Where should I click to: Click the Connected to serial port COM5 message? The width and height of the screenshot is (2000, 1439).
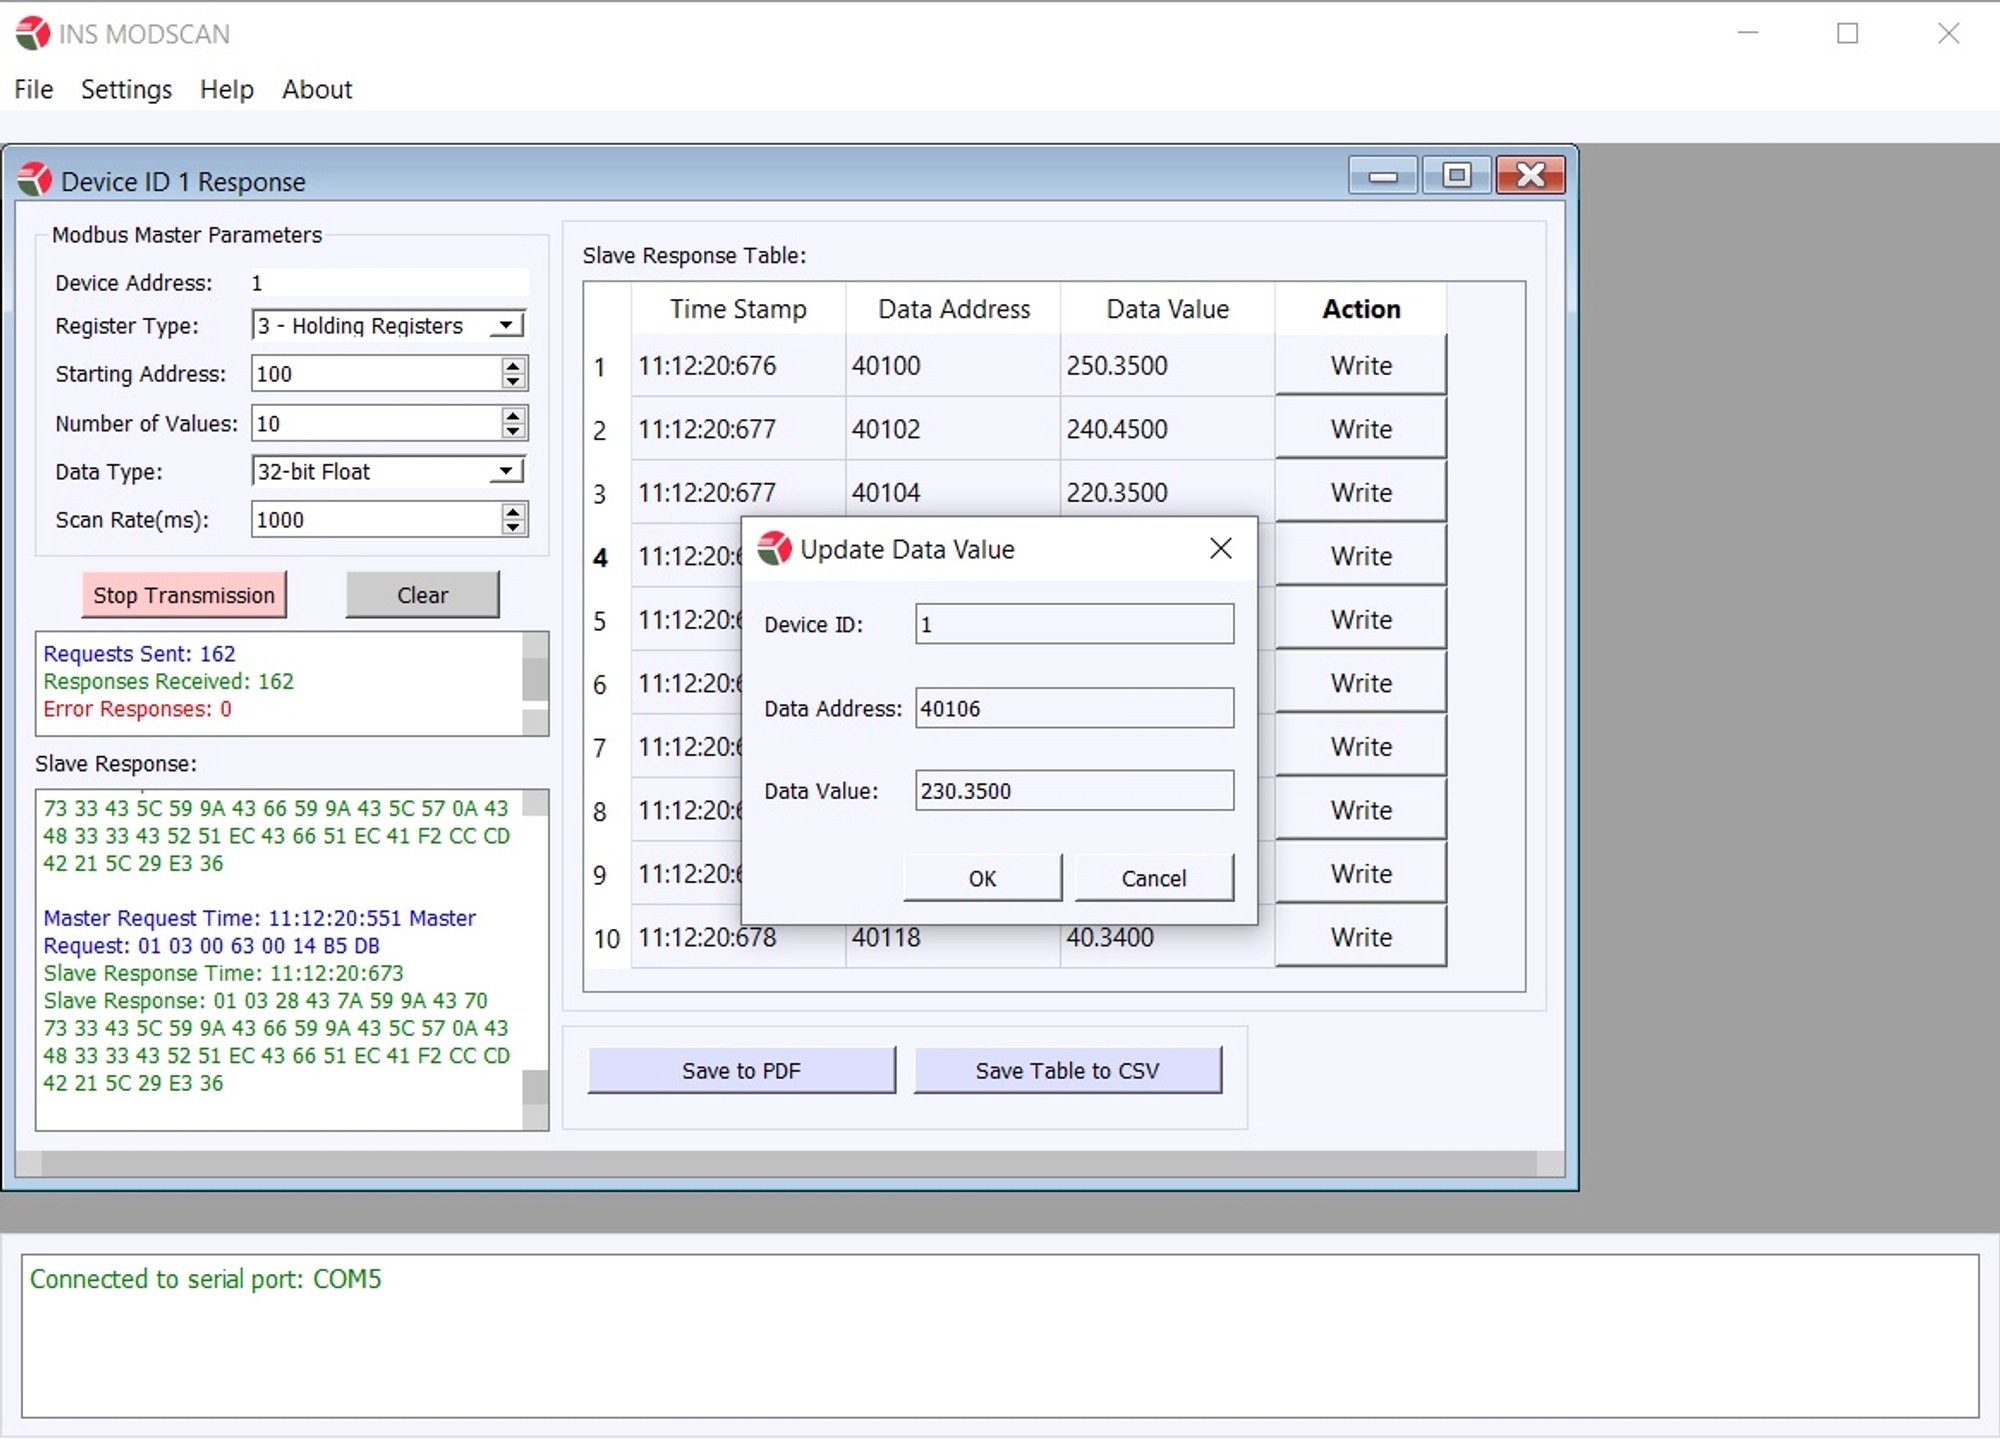205,1279
